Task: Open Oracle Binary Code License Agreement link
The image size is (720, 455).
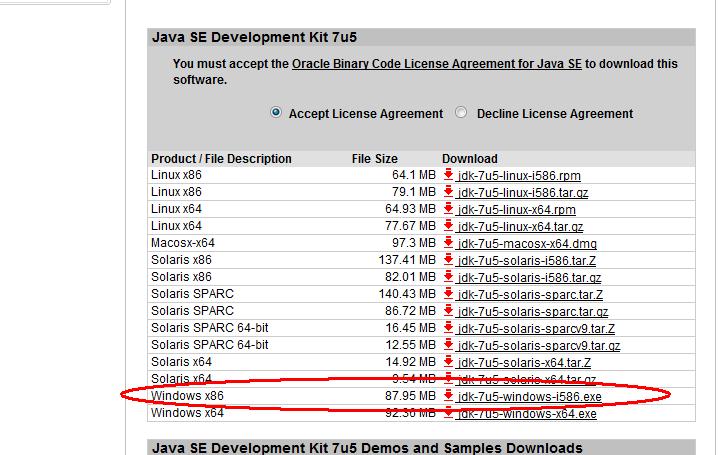Action: tap(437, 64)
